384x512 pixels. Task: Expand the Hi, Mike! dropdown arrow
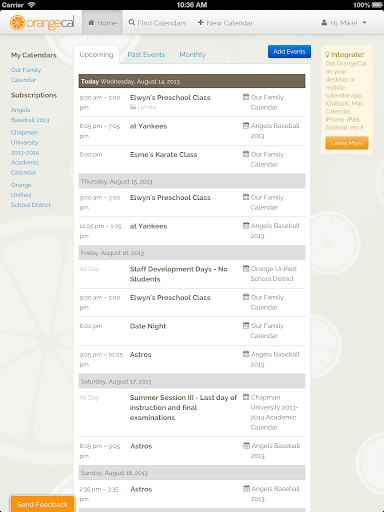tap(364, 23)
